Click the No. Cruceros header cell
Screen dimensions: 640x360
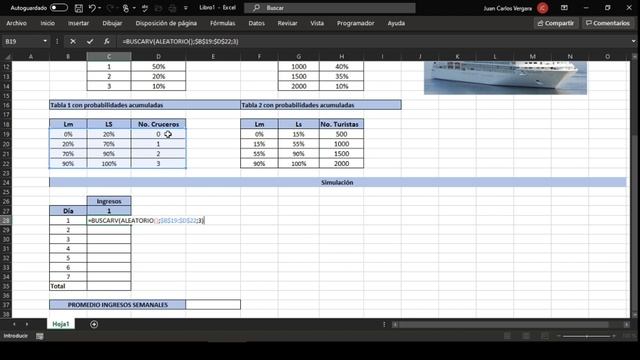point(158,124)
